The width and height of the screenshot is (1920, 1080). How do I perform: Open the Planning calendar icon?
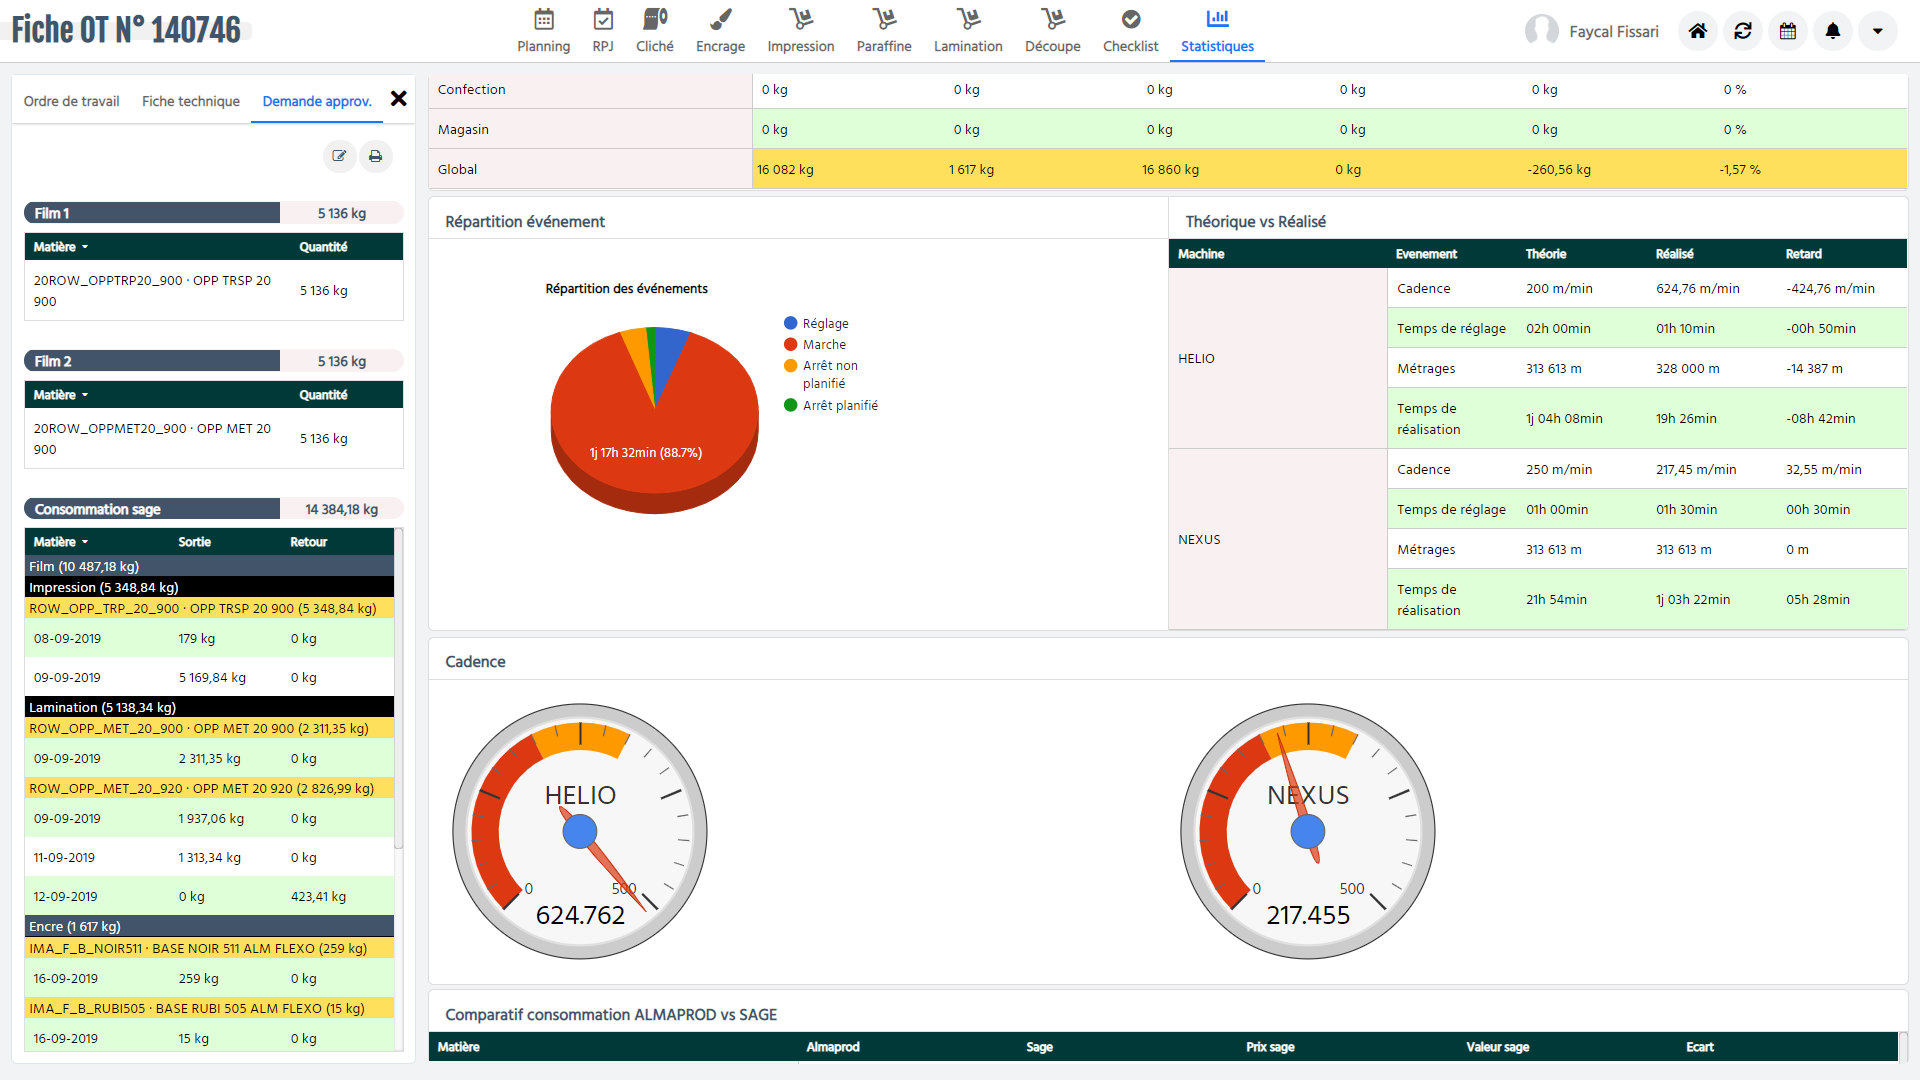pos(543,20)
